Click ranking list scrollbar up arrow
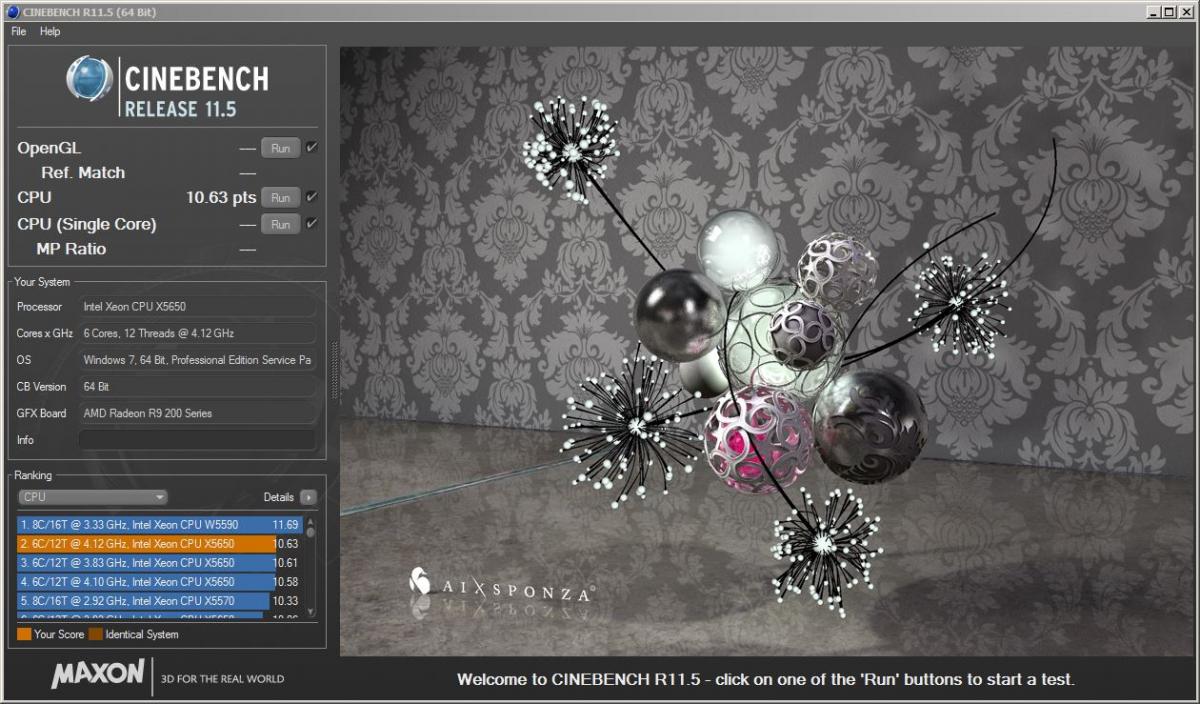 [x=310, y=521]
